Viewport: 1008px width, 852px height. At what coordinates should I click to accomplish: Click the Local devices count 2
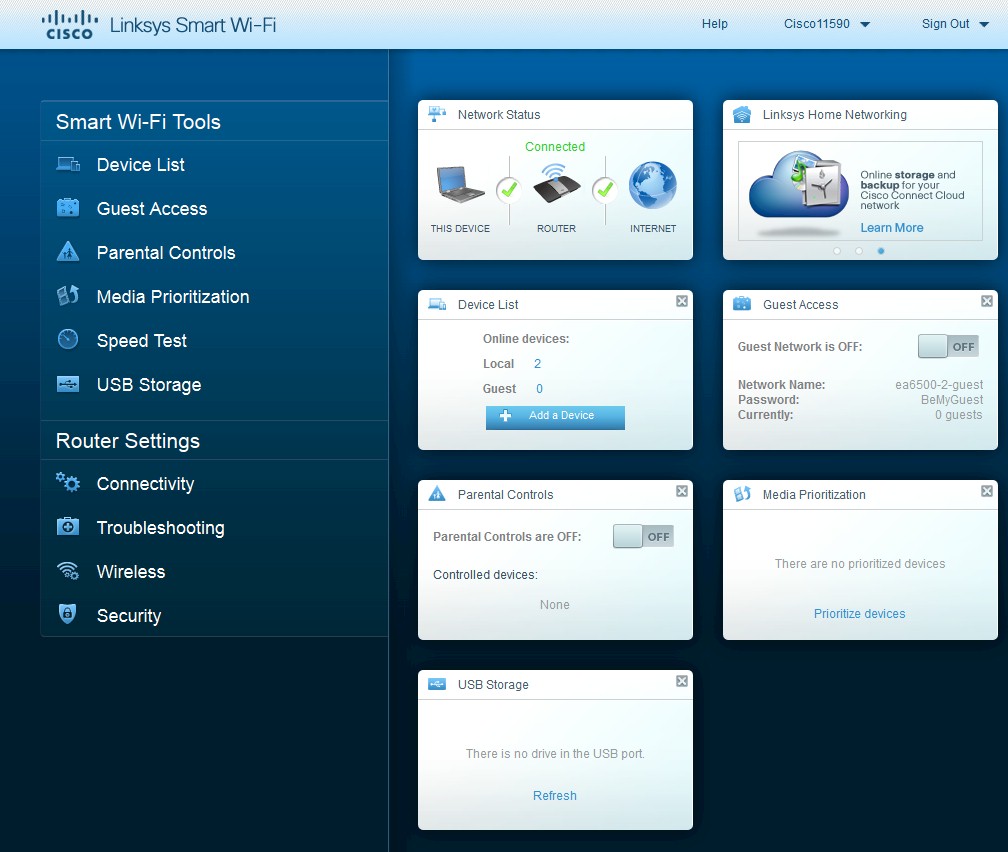(x=537, y=363)
